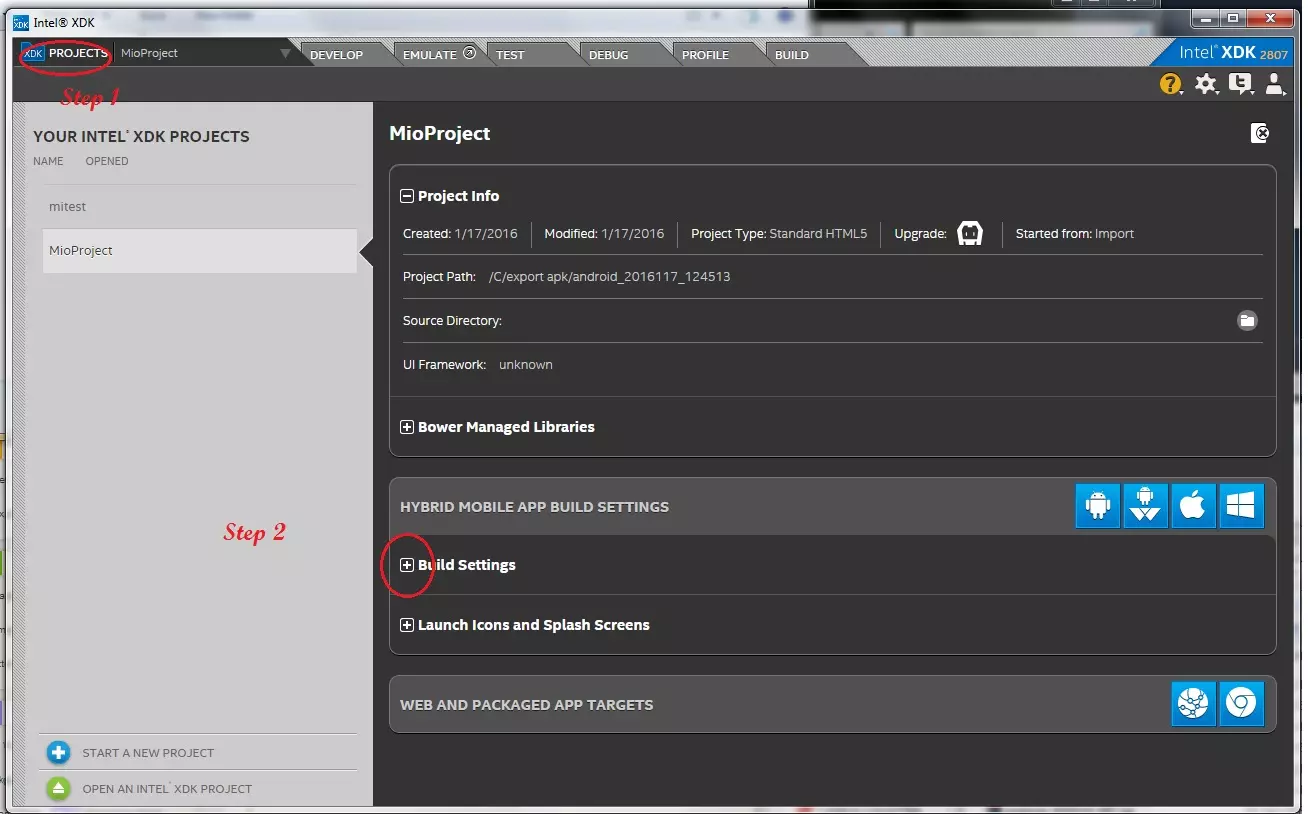Click the 'UI Framework: unknown' text
The height and width of the screenshot is (814, 1308).
pyautogui.click(x=478, y=365)
